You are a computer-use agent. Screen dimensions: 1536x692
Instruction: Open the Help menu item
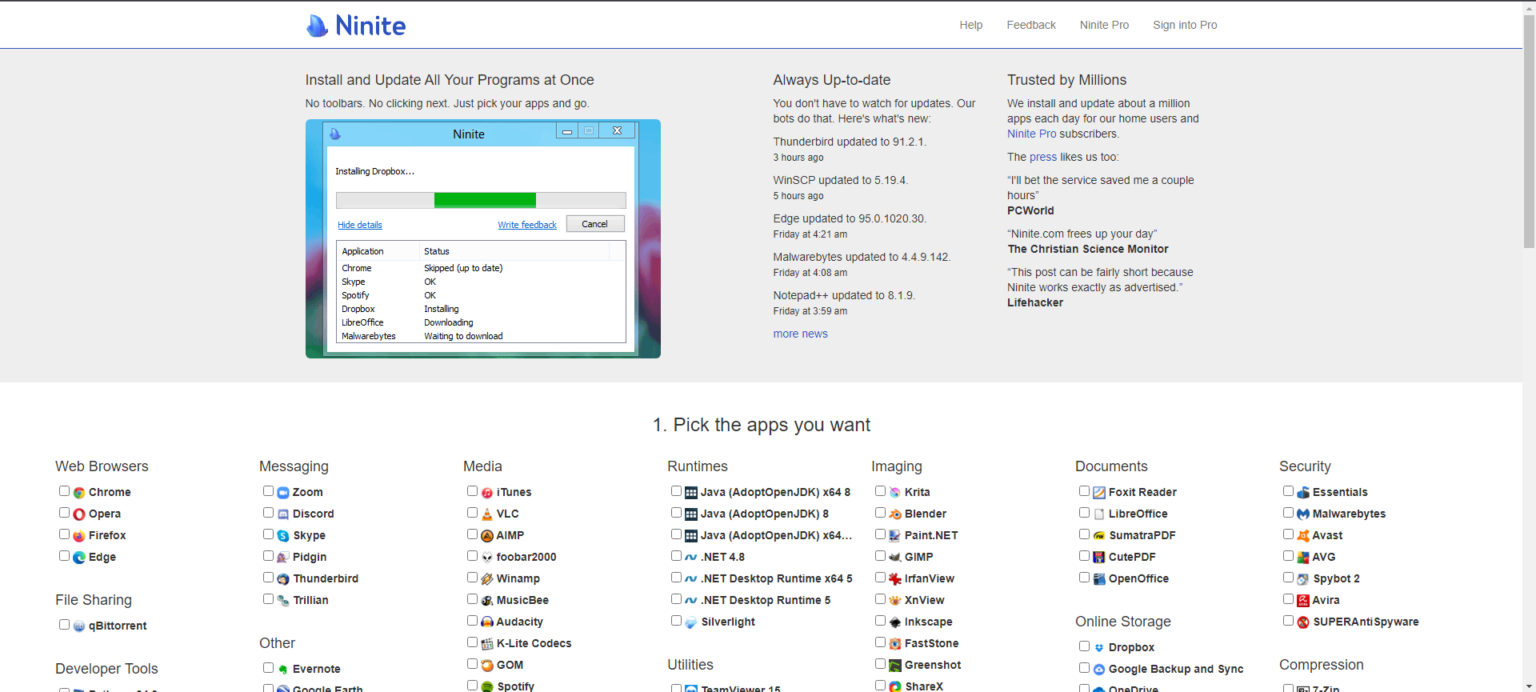(970, 25)
